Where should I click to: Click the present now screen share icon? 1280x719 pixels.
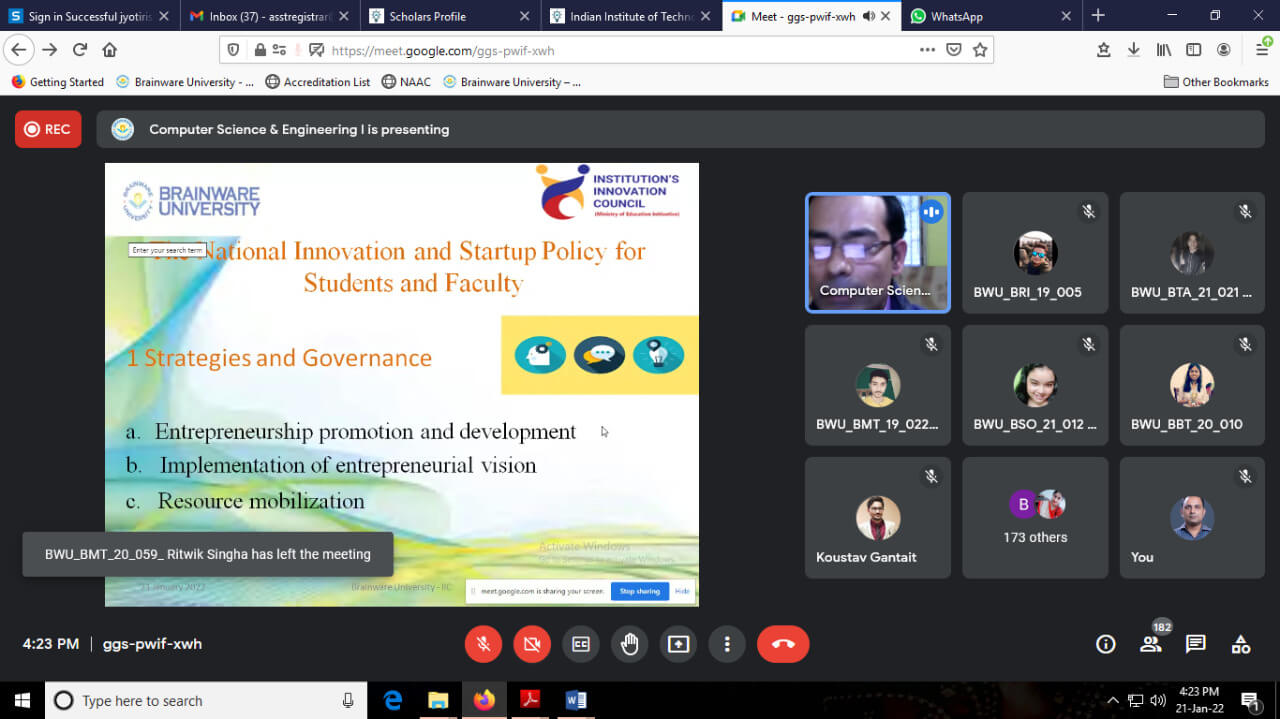(679, 644)
